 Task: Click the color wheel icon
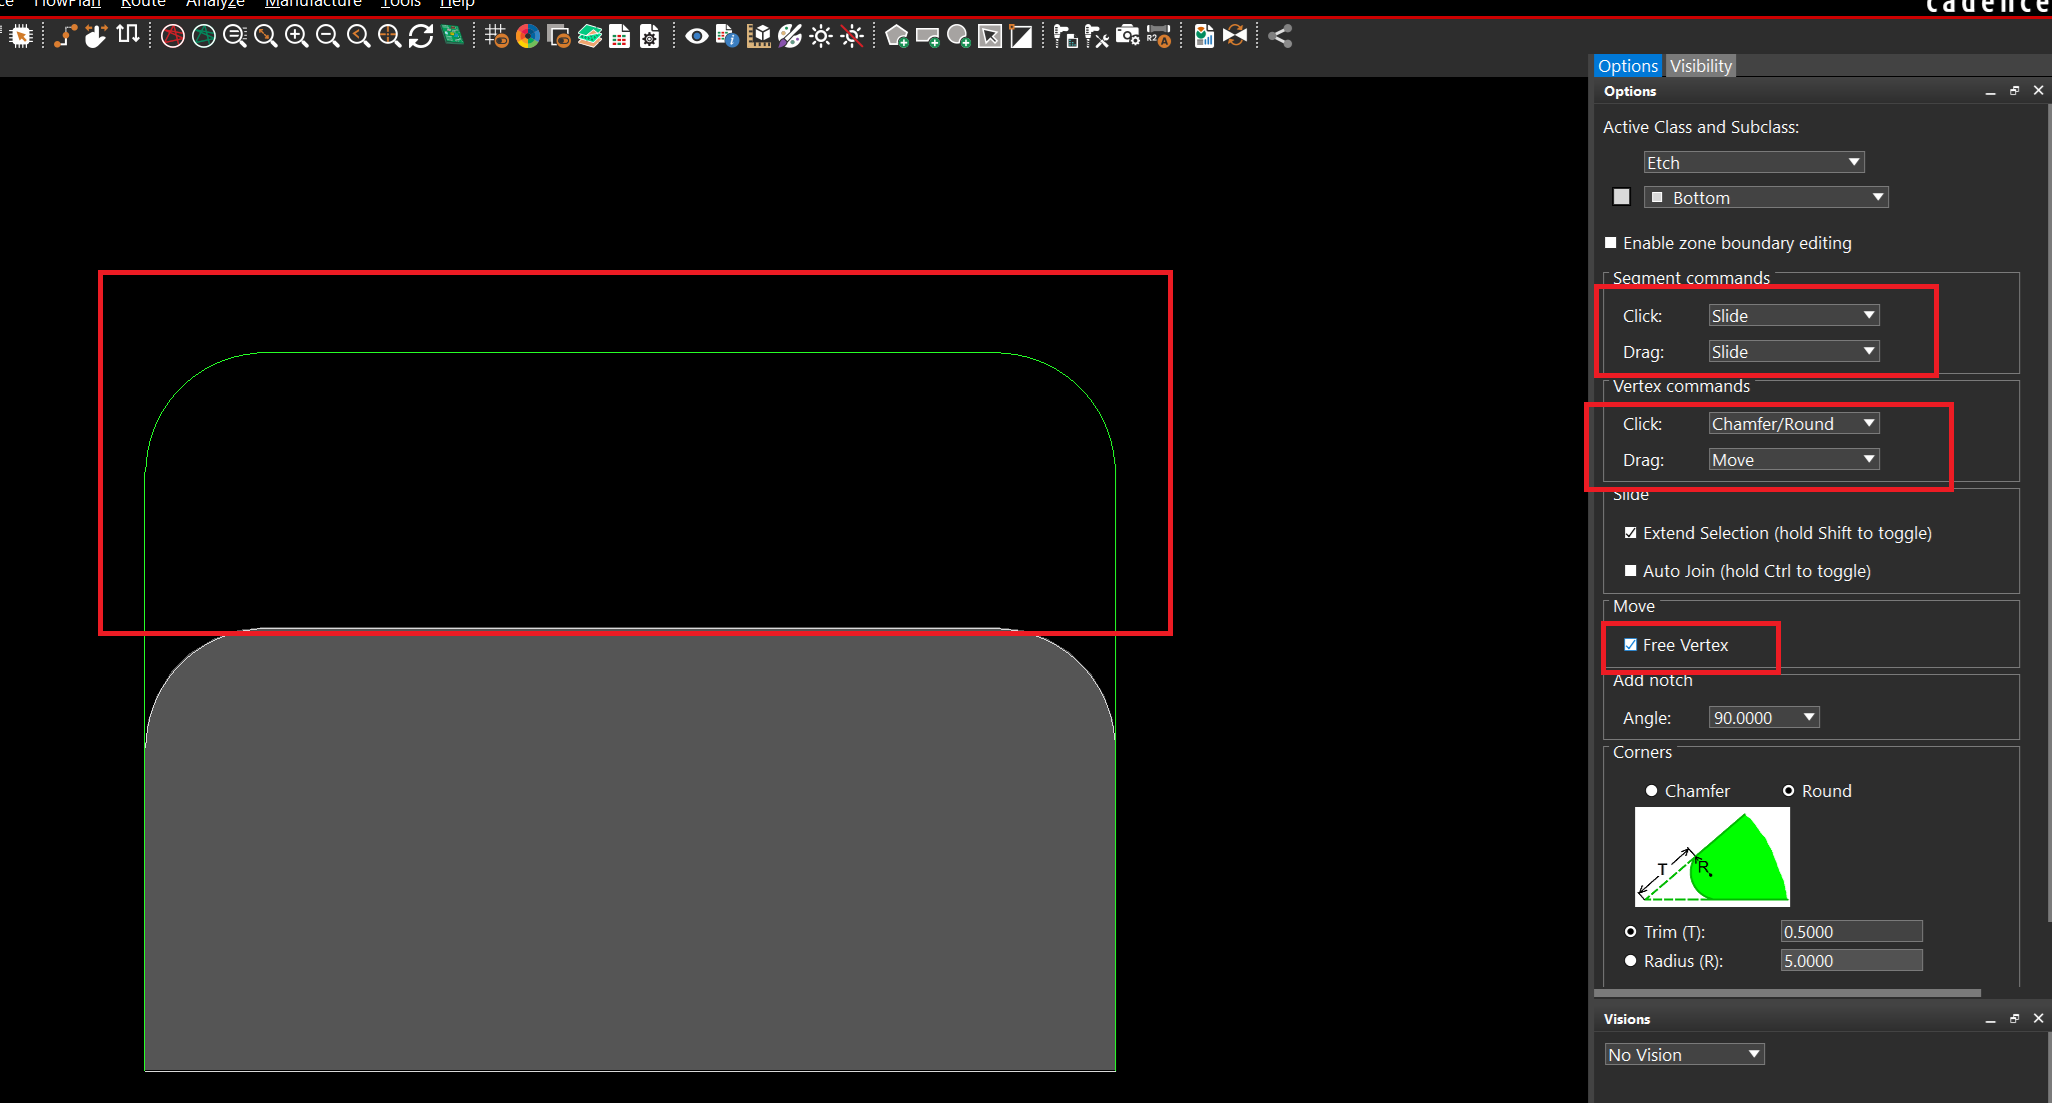point(528,37)
